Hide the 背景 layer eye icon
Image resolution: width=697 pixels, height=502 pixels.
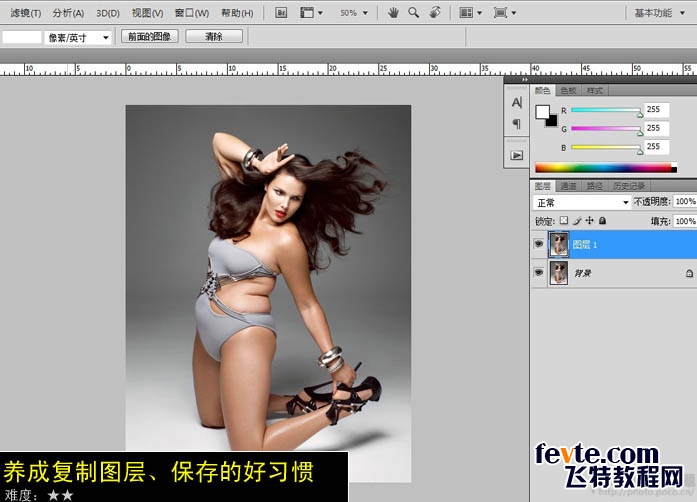pos(539,273)
